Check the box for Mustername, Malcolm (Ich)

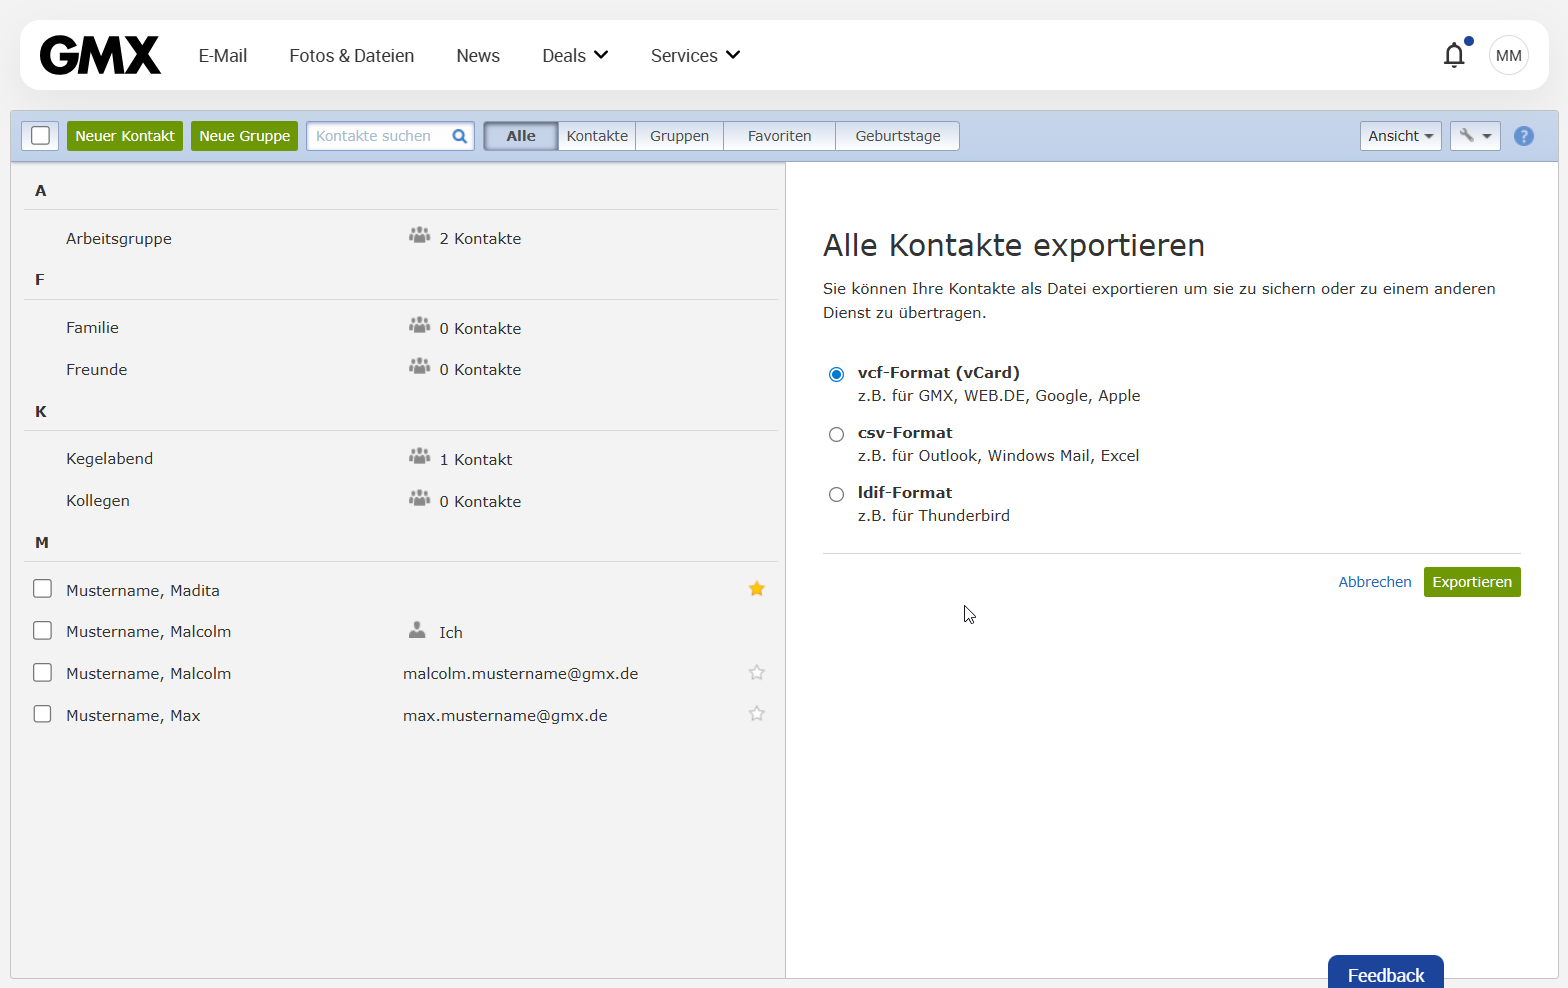pos(42,631)
